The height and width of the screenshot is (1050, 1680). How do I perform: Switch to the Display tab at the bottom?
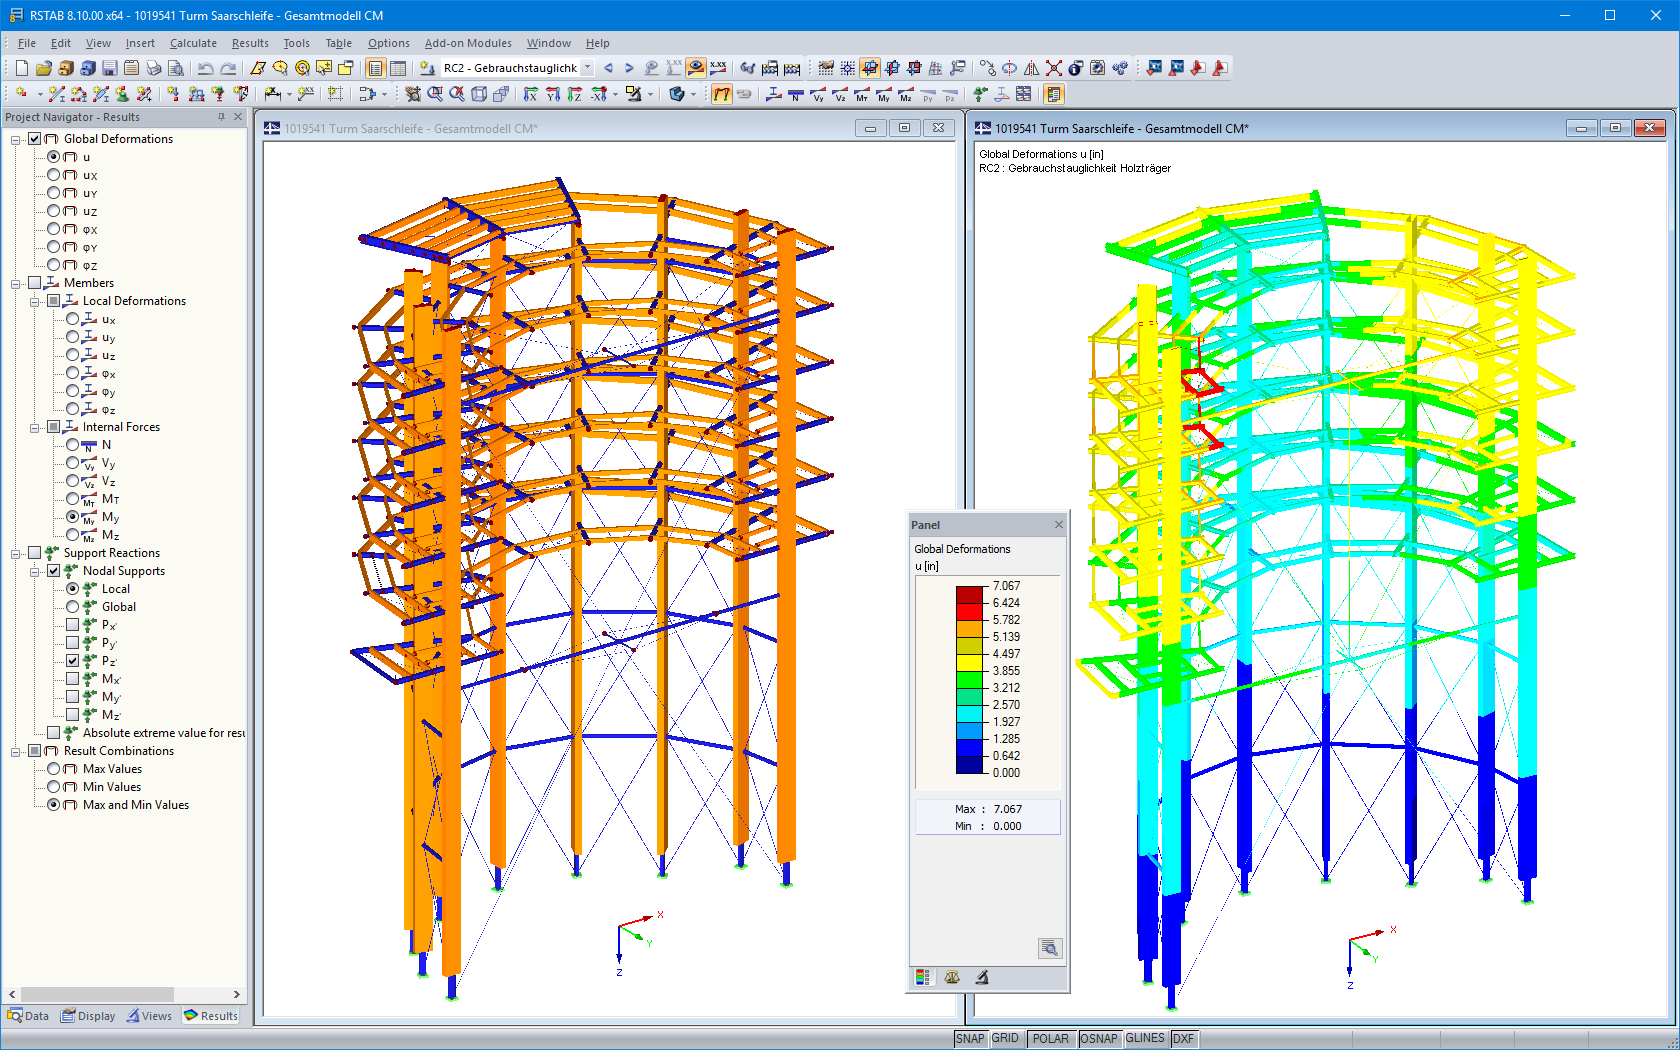click(88, 1015)
